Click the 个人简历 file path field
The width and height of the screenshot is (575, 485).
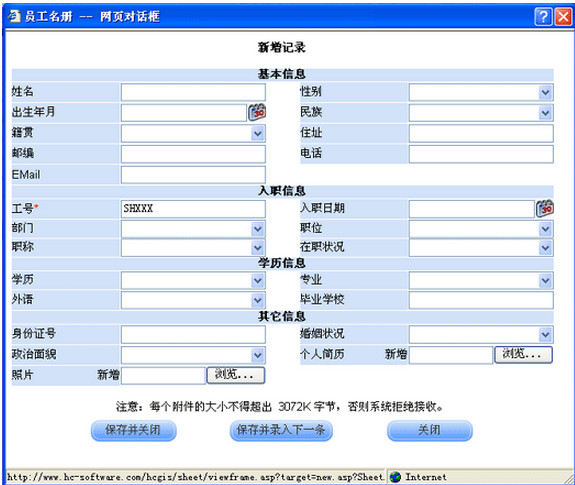click(x=451, y=355)
